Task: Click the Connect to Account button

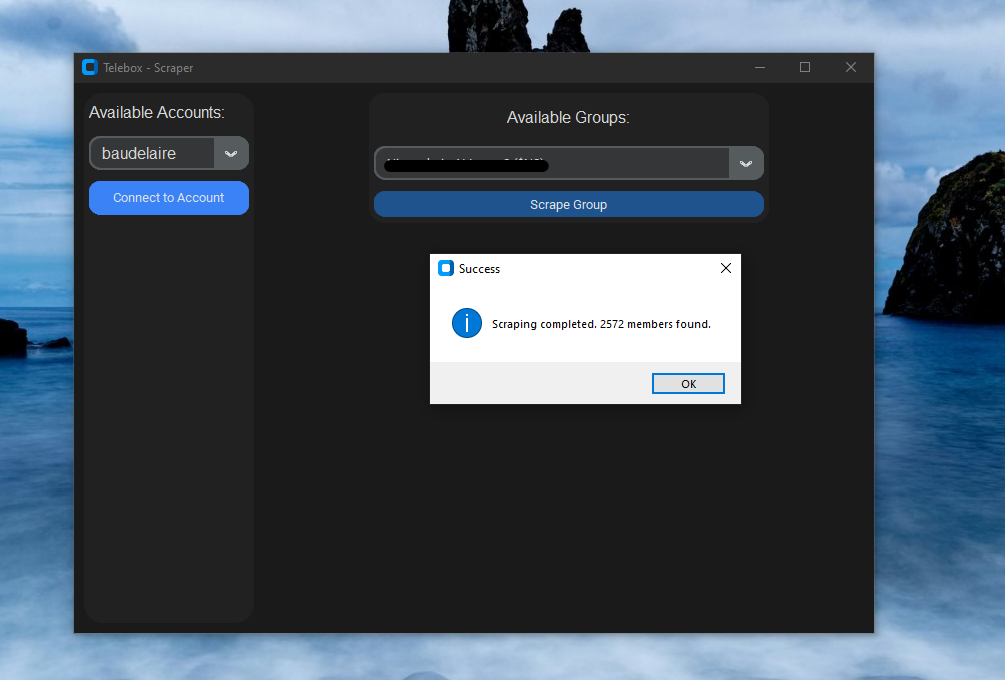Action: click(169, 198)
